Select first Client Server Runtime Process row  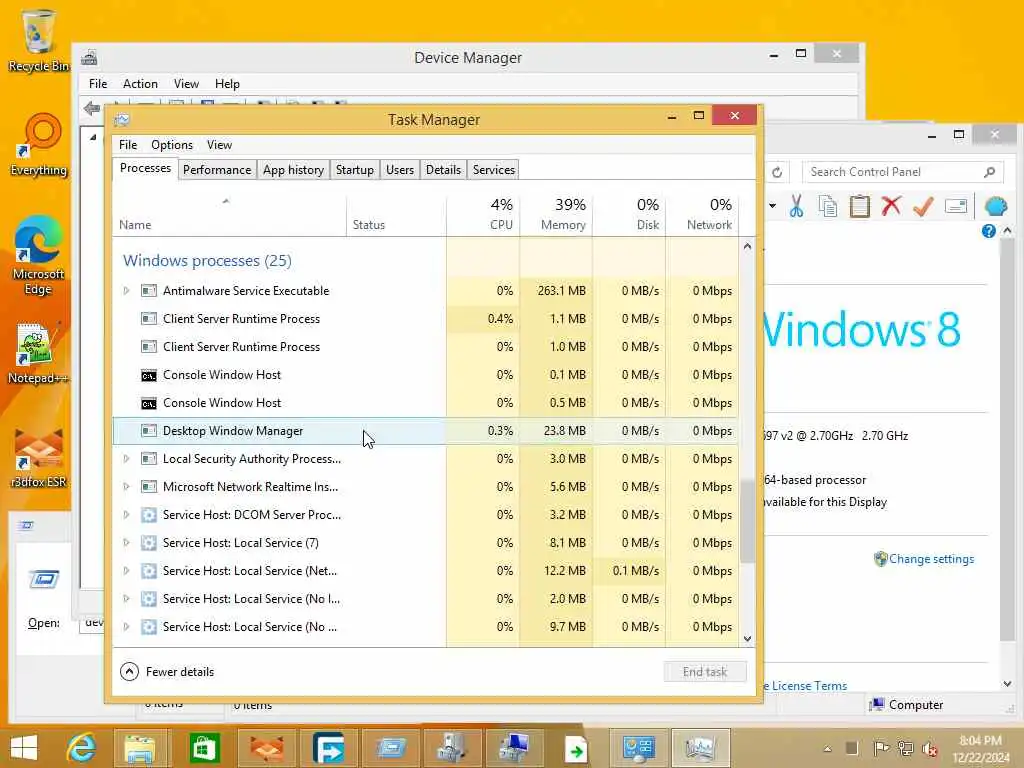click(x=426, y=319)
